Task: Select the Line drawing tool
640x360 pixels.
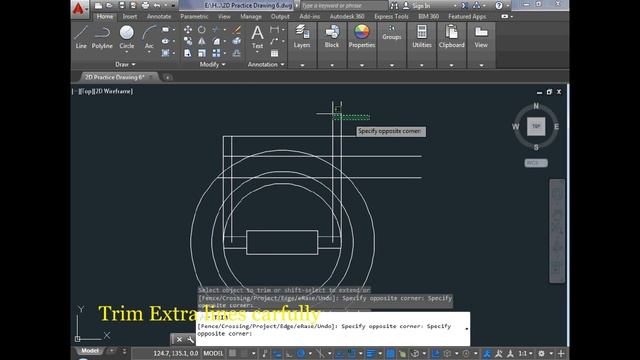Action: coord(81,37)
